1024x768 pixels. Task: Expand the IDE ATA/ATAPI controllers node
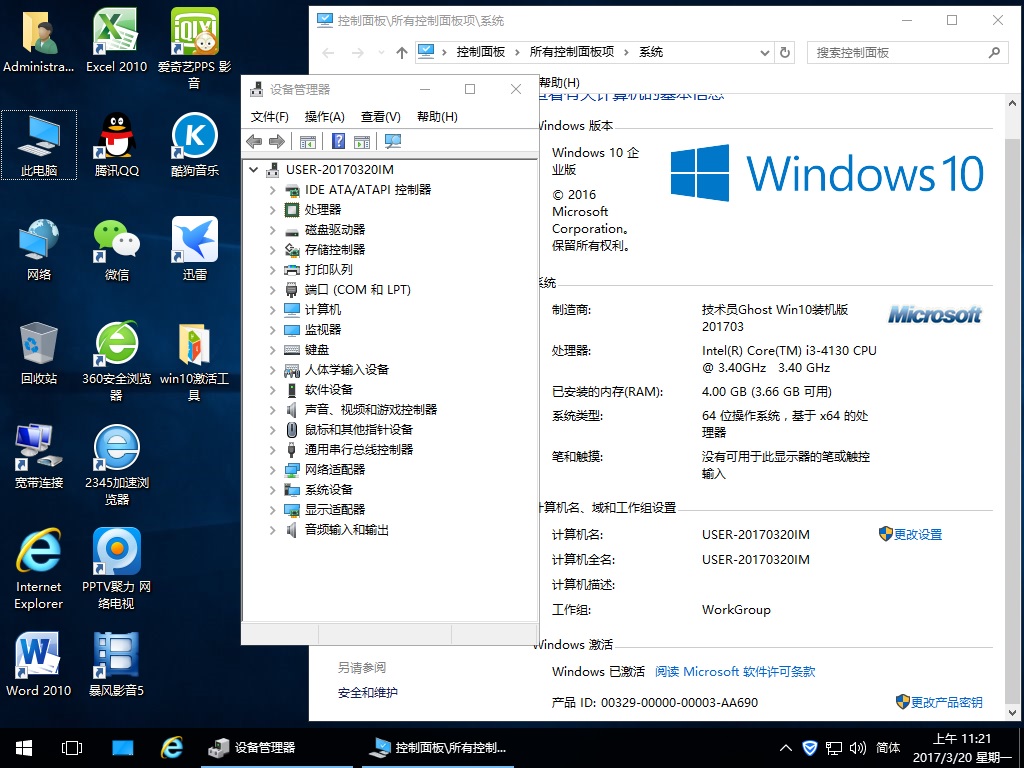272,190
